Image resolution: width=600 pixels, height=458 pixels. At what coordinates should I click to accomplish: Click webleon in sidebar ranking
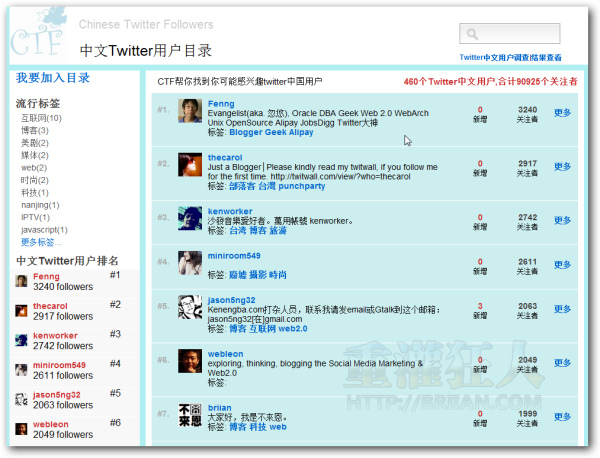coord(51,424)
